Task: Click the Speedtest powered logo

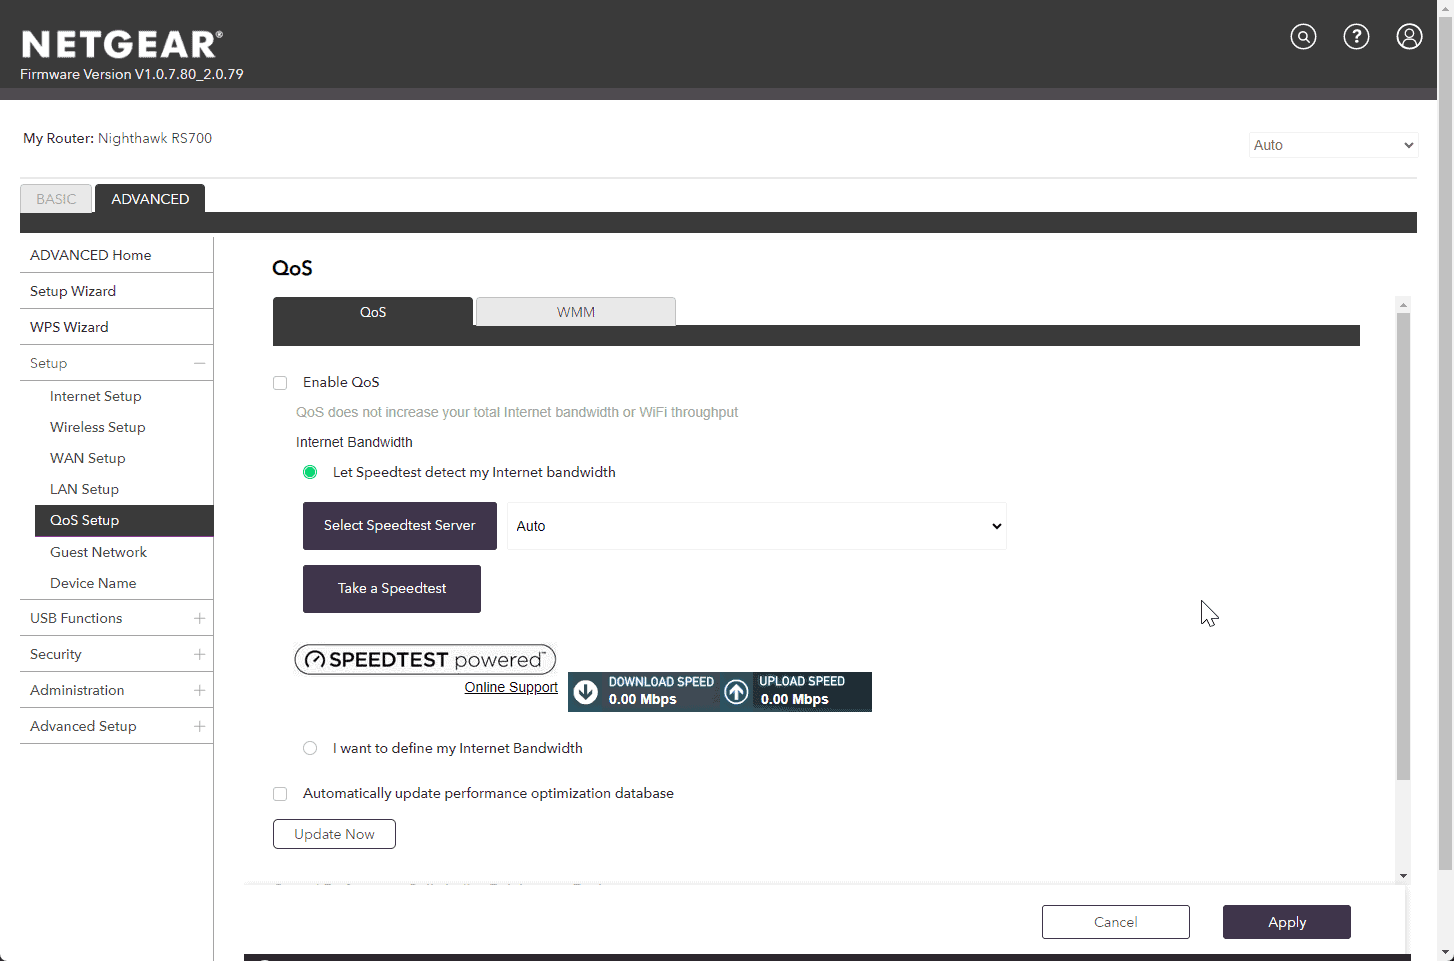Action: (x=425, y=659)
